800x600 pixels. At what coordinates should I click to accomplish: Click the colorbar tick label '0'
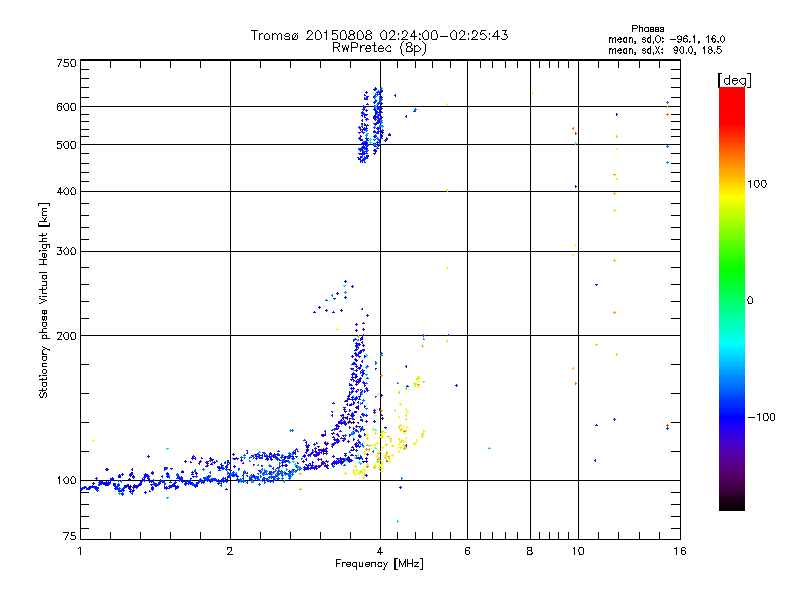(x=750, y=301)
